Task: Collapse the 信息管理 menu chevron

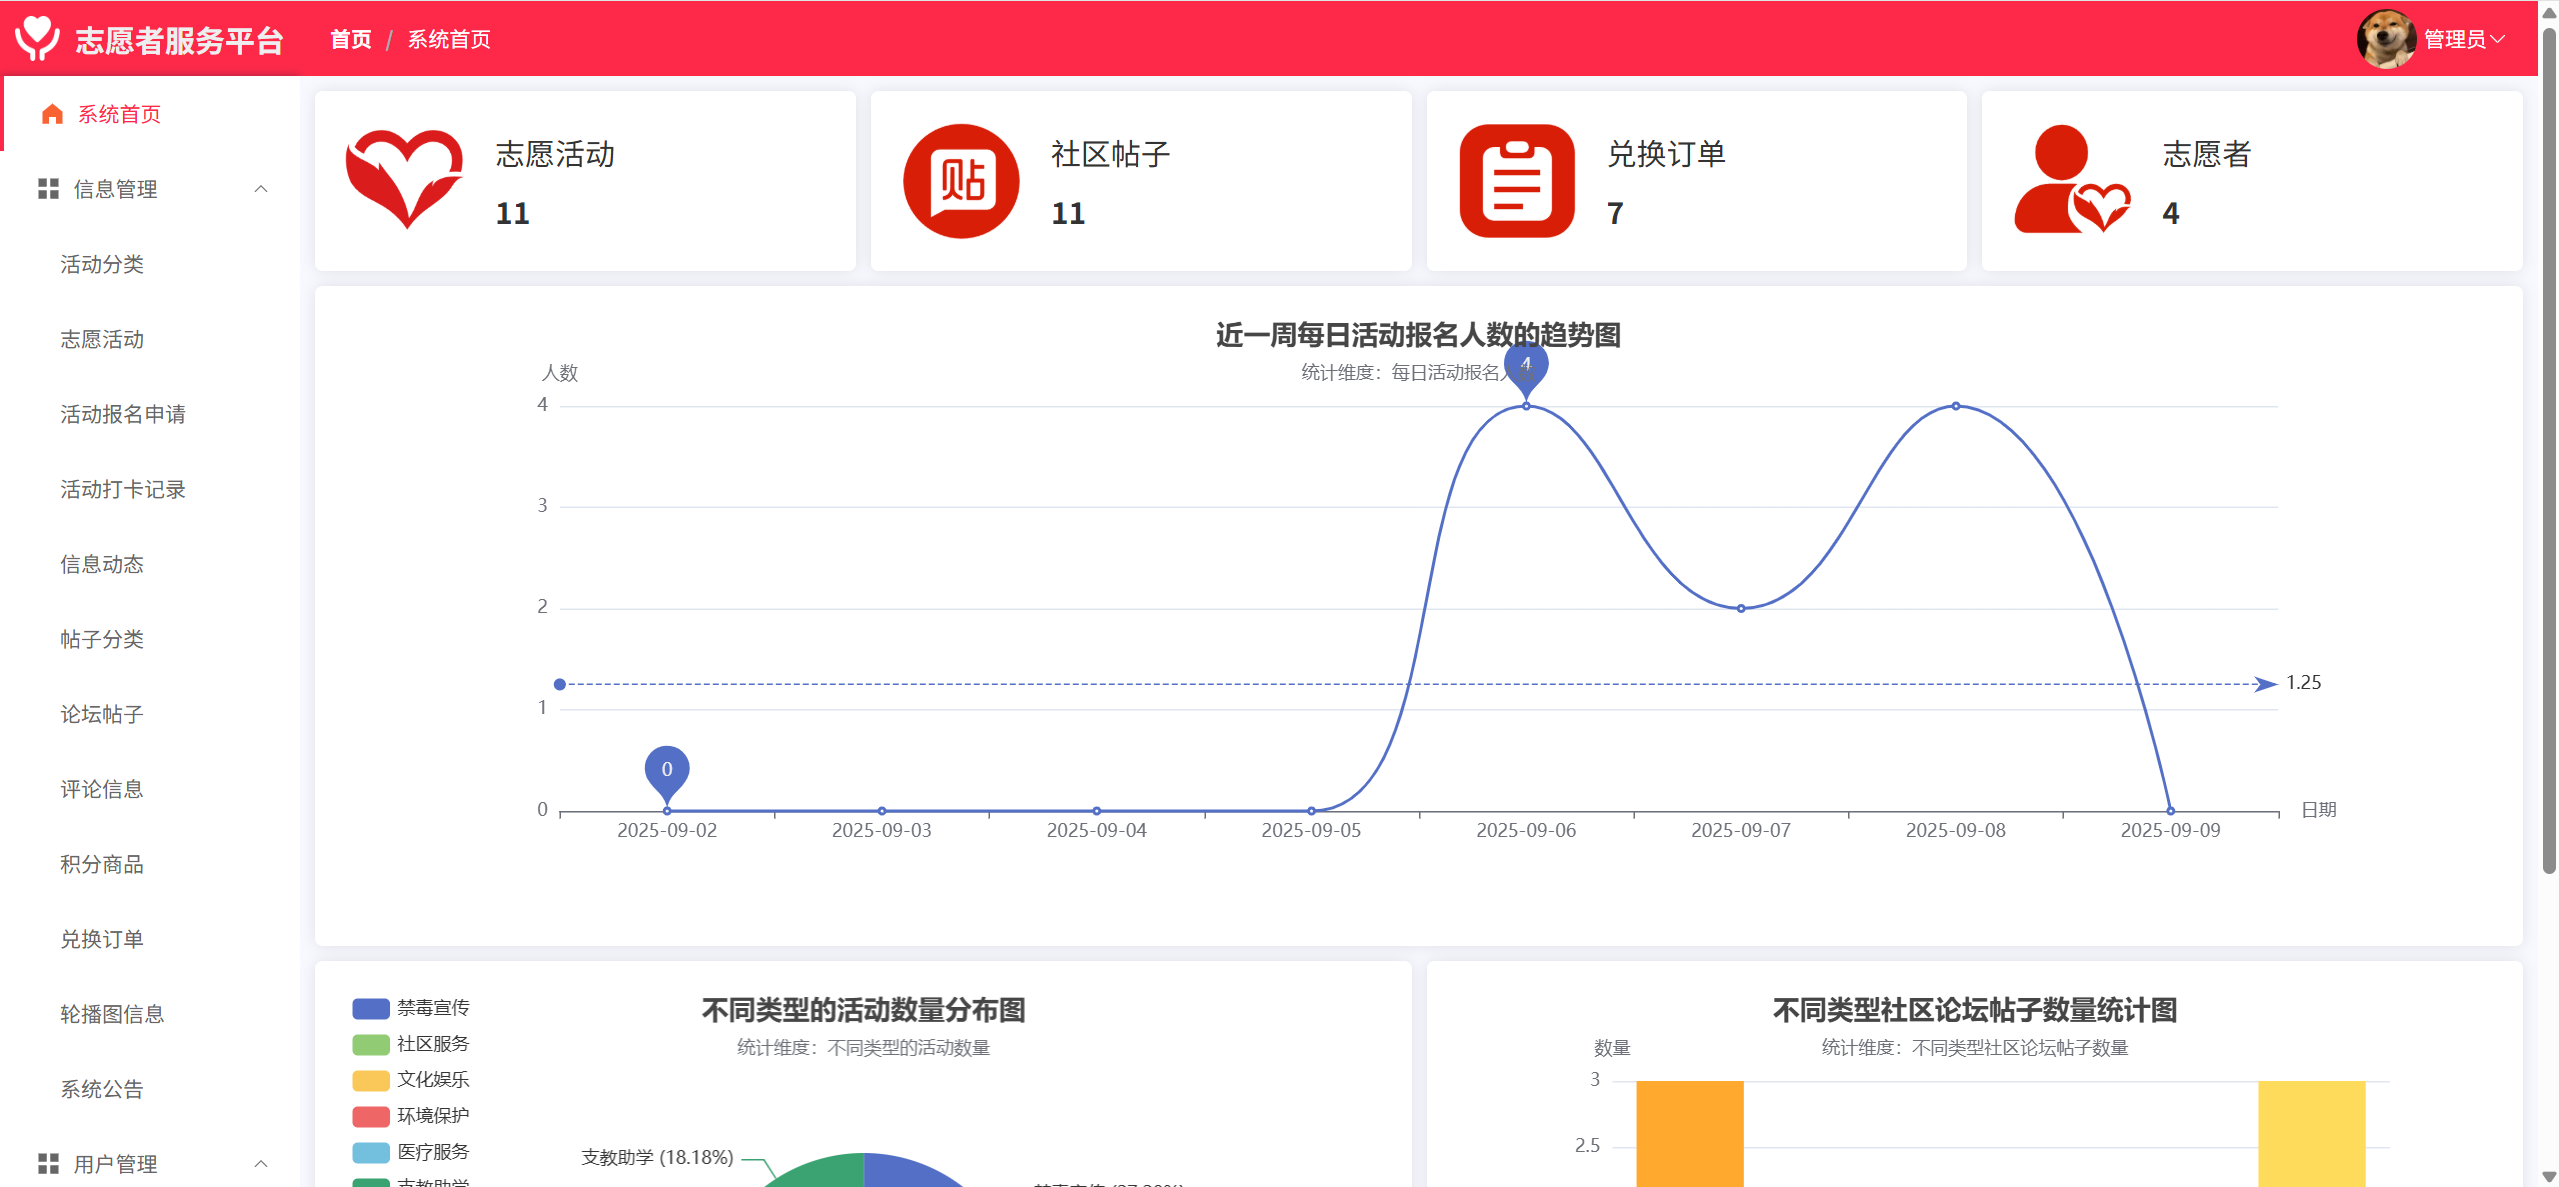Action: click(261, 189)
